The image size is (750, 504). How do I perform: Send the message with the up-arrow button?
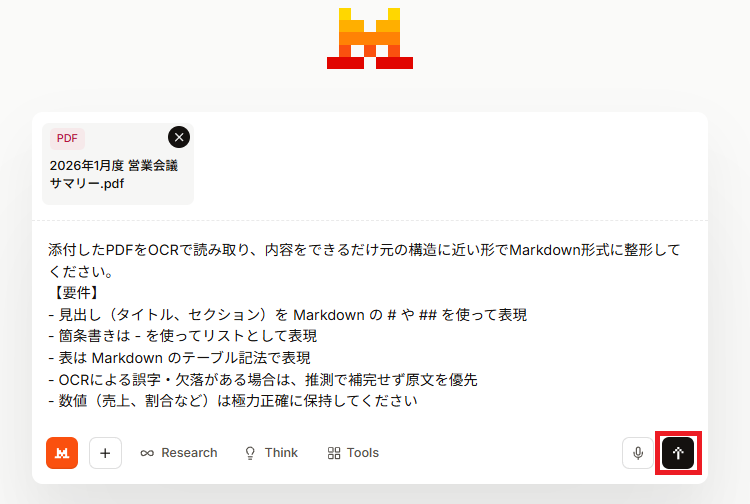(x=678, y=453)
